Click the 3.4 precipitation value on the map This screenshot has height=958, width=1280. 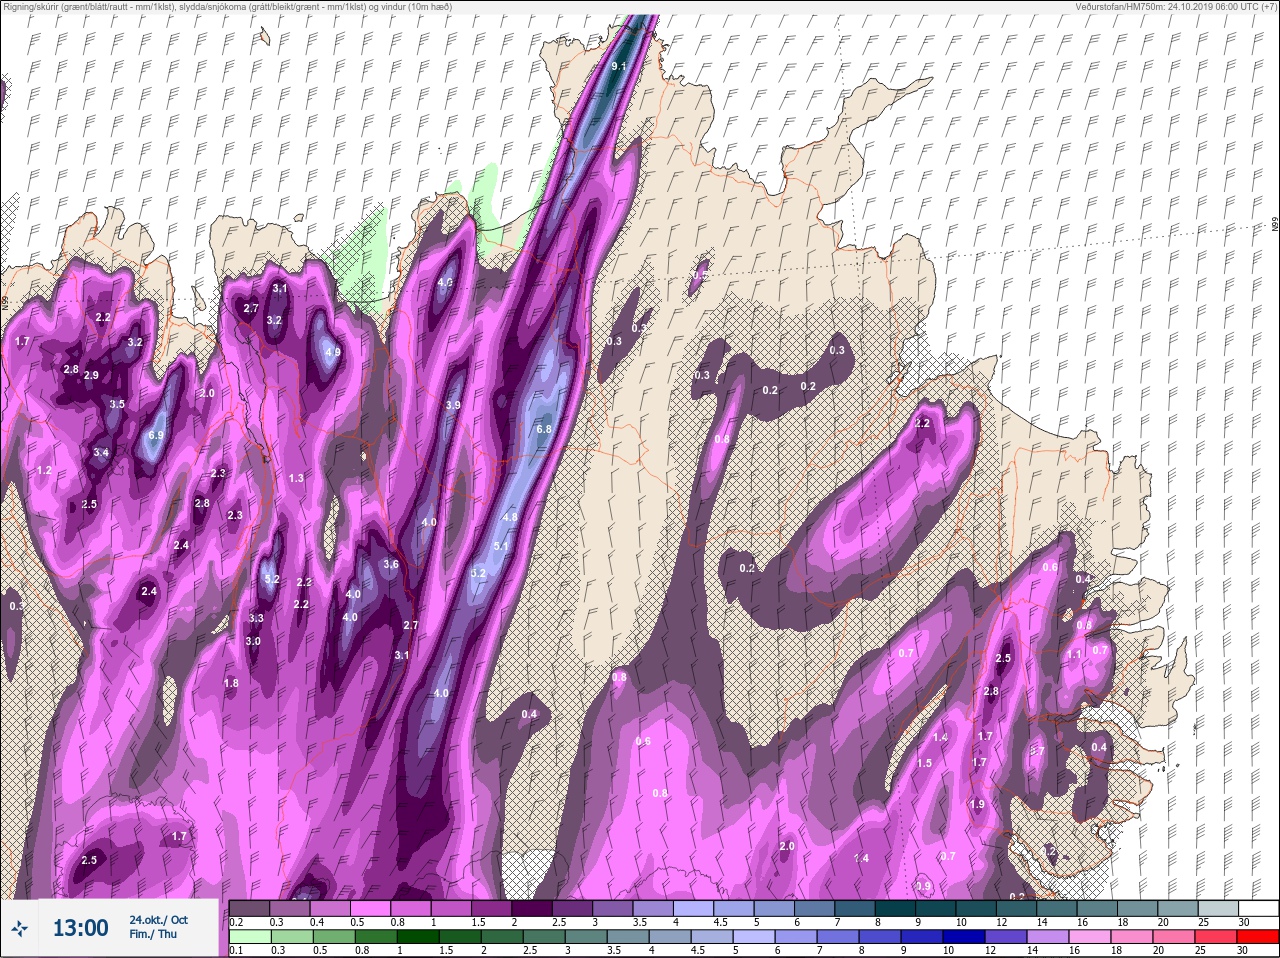(x=101, y=453)
